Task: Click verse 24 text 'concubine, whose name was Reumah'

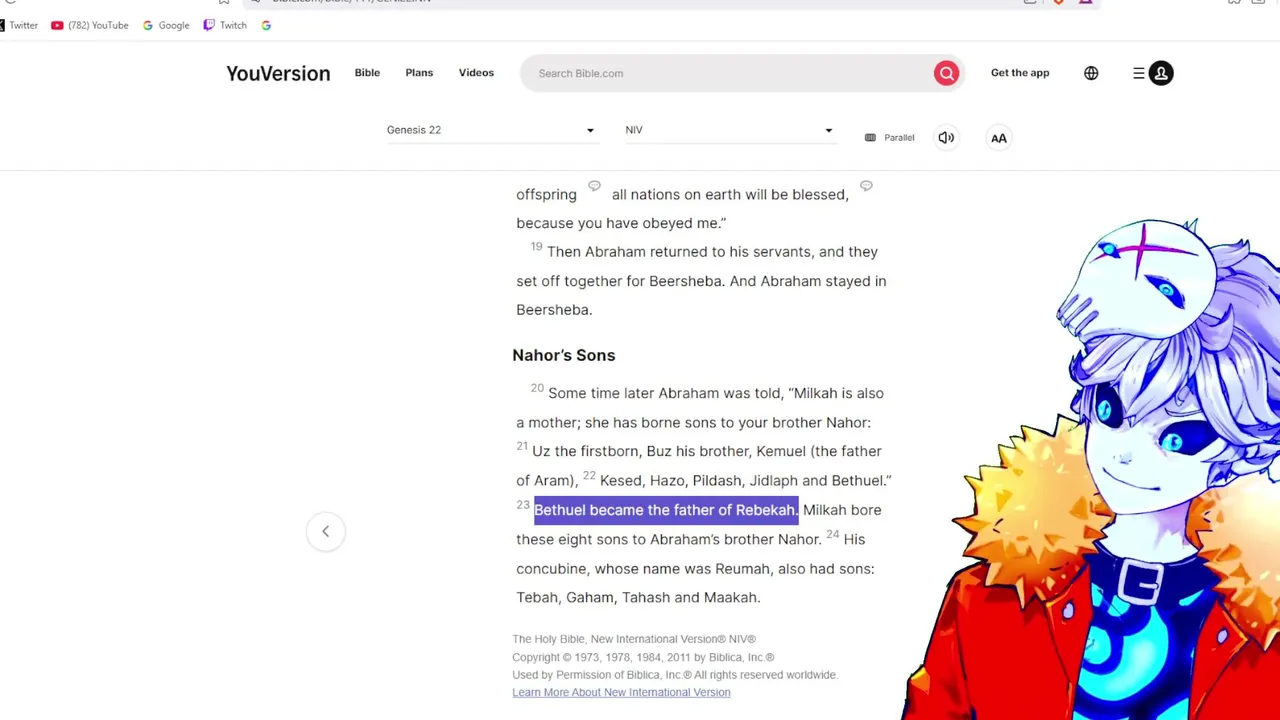Action: click(x=643, y=568)
